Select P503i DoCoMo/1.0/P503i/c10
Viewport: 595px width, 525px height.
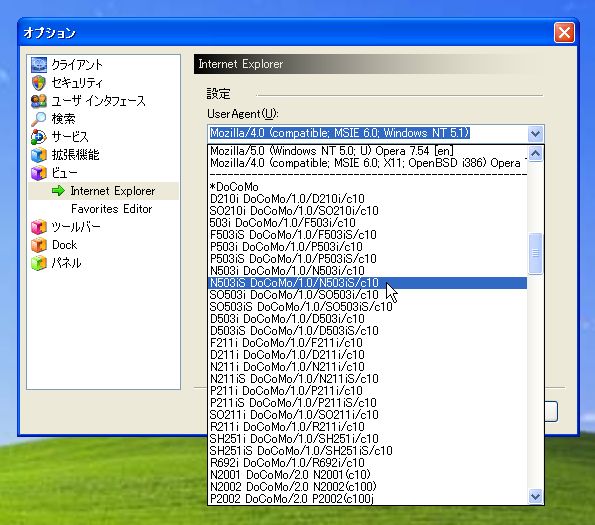pos(367,247)
